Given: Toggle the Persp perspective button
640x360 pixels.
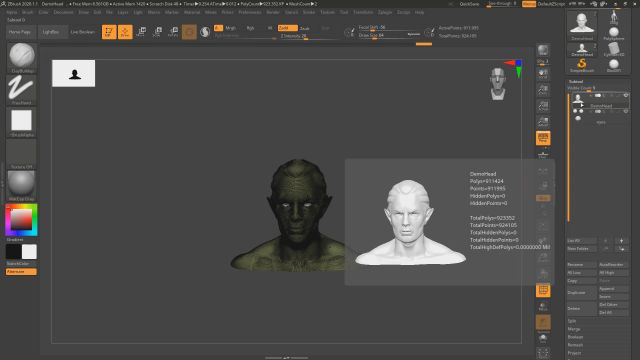Looking at the screenshot, I should point(543,138).
